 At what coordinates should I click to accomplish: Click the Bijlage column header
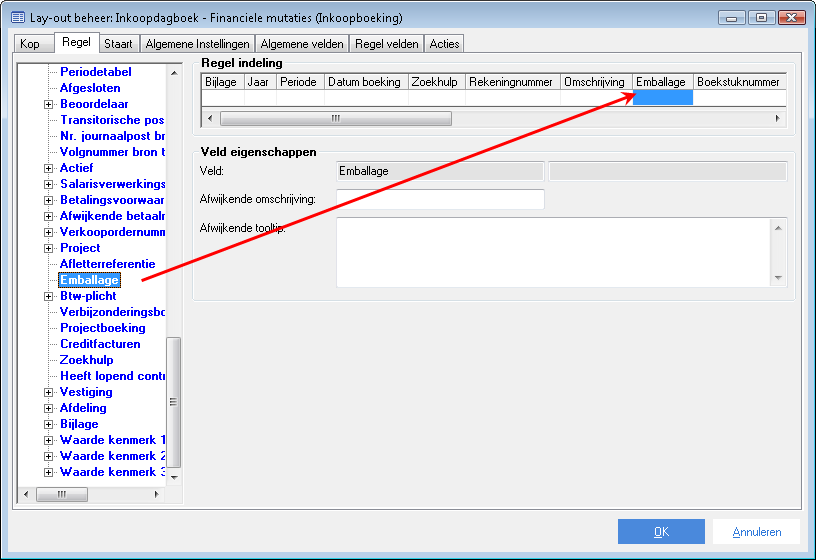click(222, 82)
